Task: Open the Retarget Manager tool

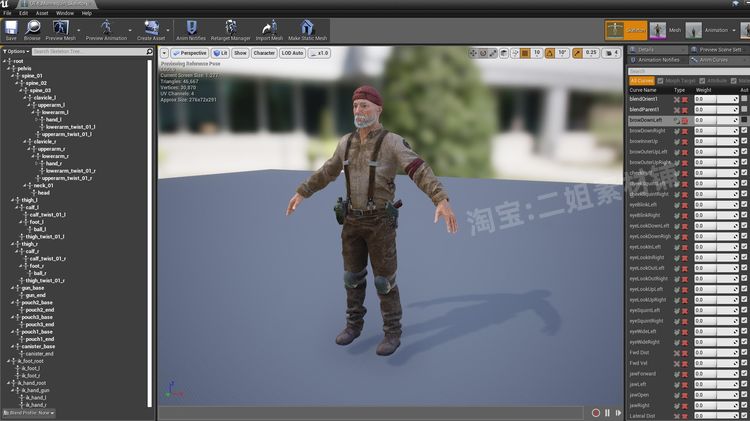Action: coord(231,28)
